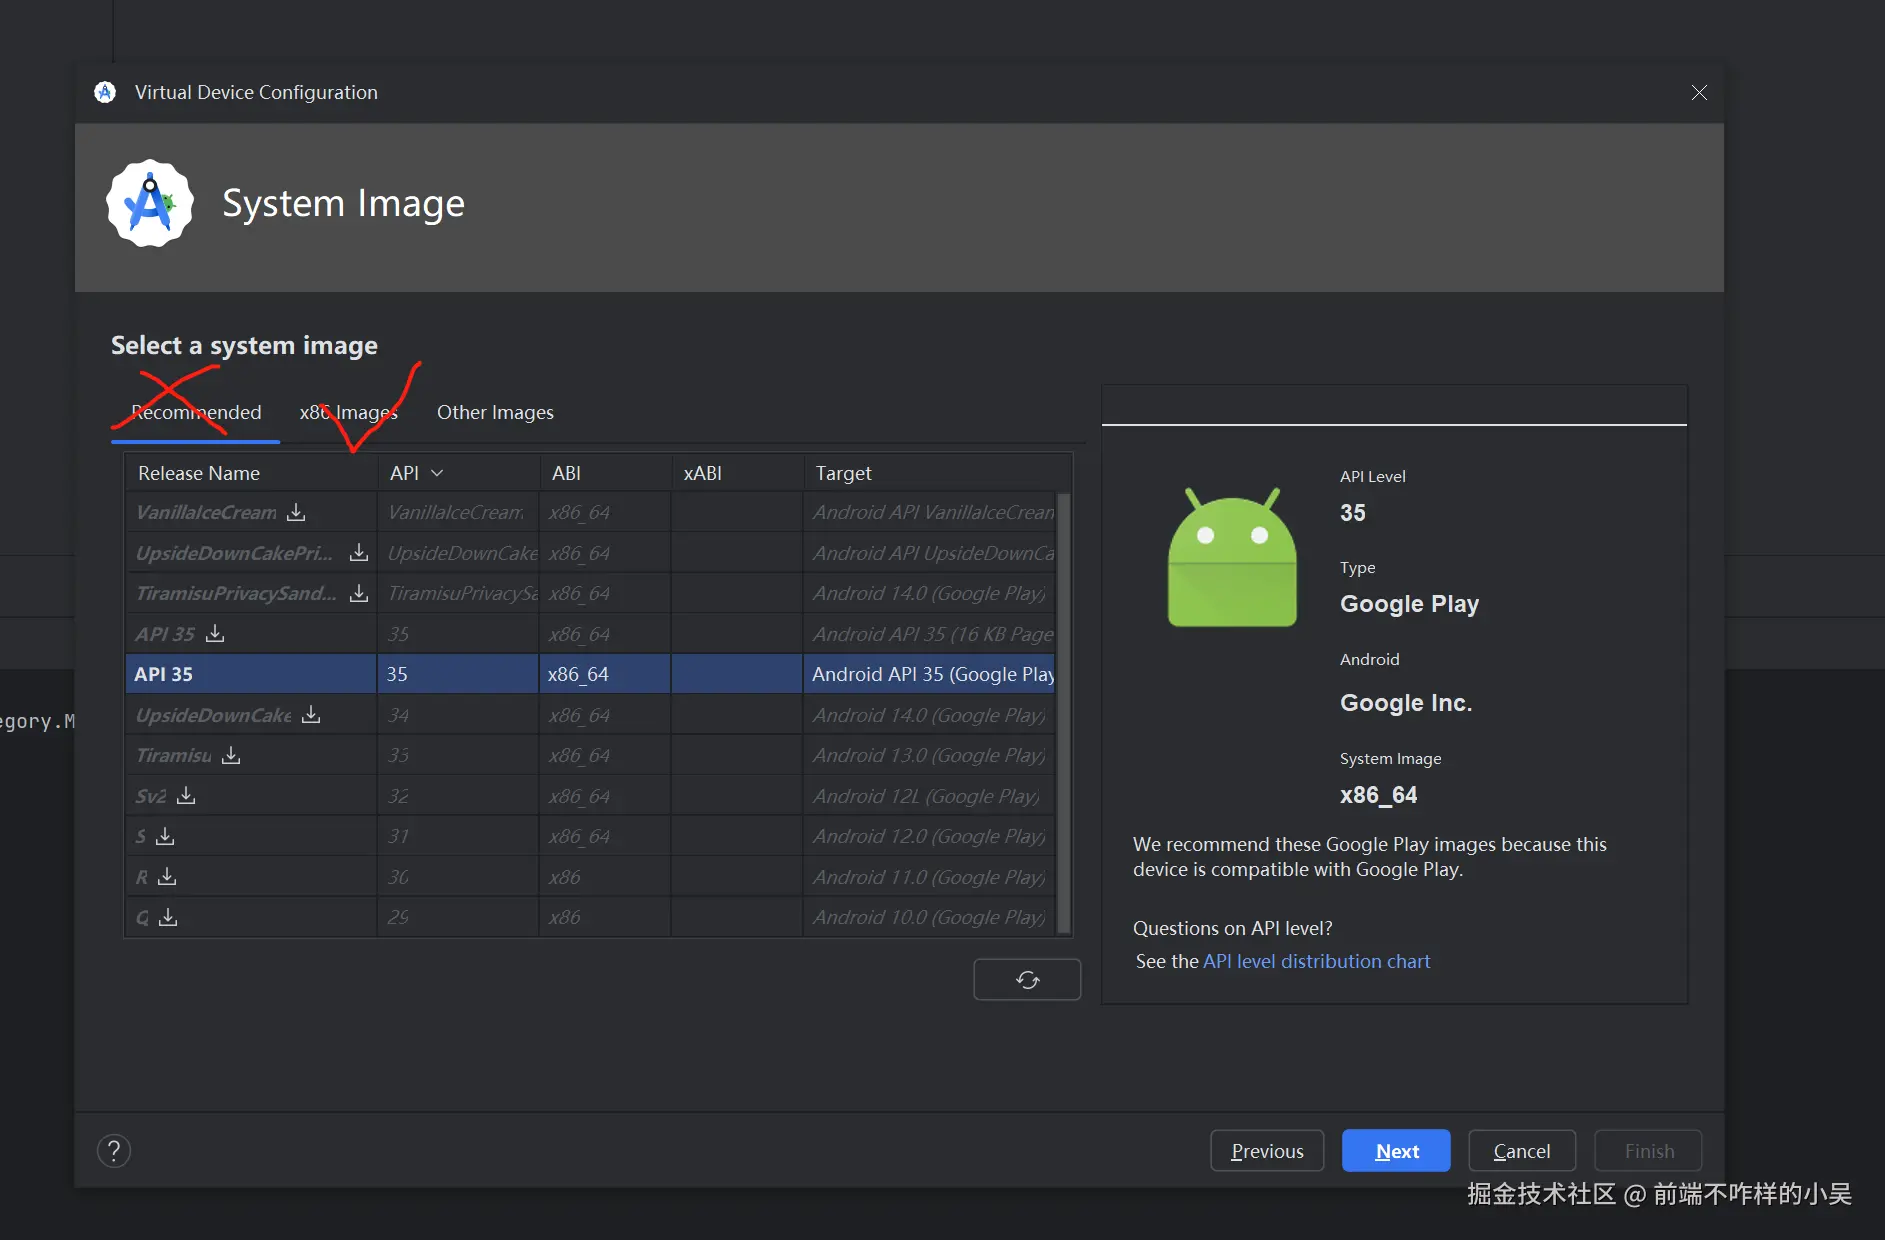
Task: Sort by the API column dropdown arrow
Action: 437,473
